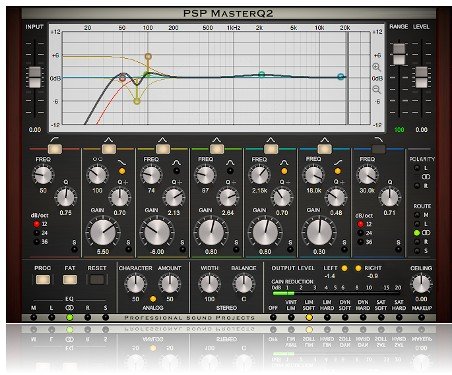Select the orange band node at +5.5 dB on the graph
The height and width of the screenshot is (375, 452).
click(x=148, y=56)
